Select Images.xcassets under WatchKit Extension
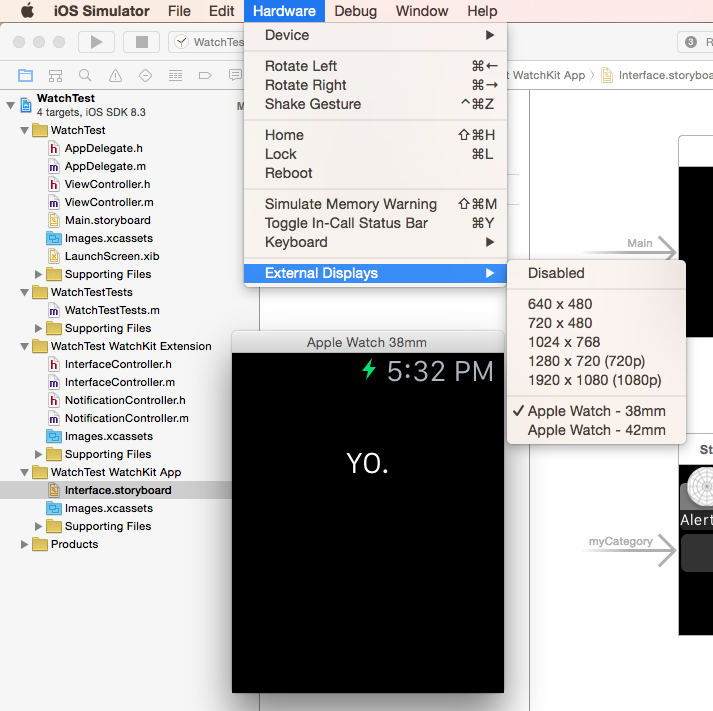 [x=108, y=436]
